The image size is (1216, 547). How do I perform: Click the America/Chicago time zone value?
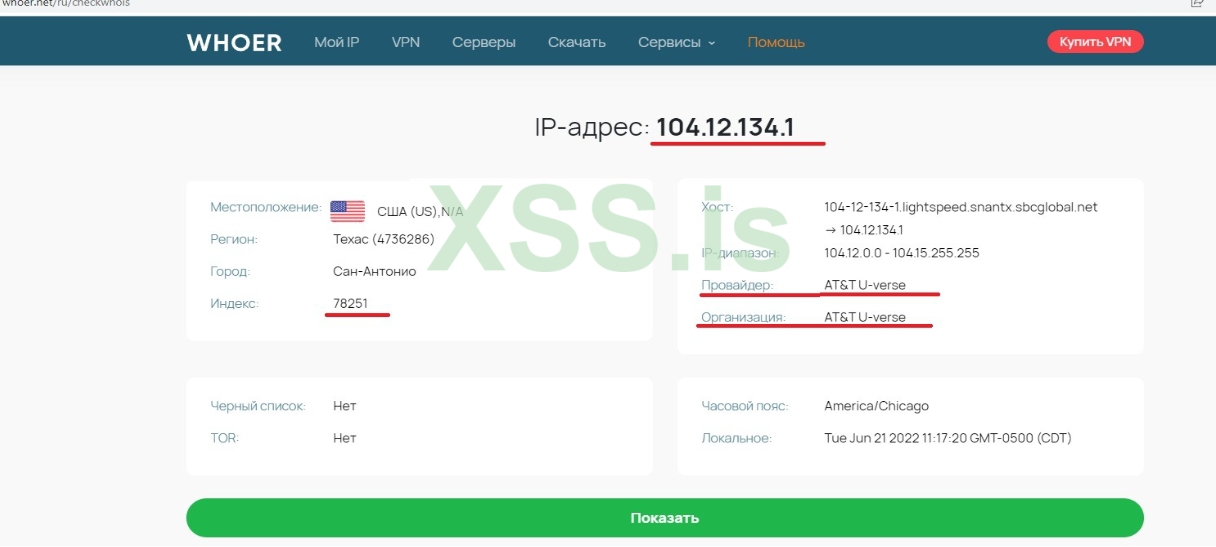(876, 406)
